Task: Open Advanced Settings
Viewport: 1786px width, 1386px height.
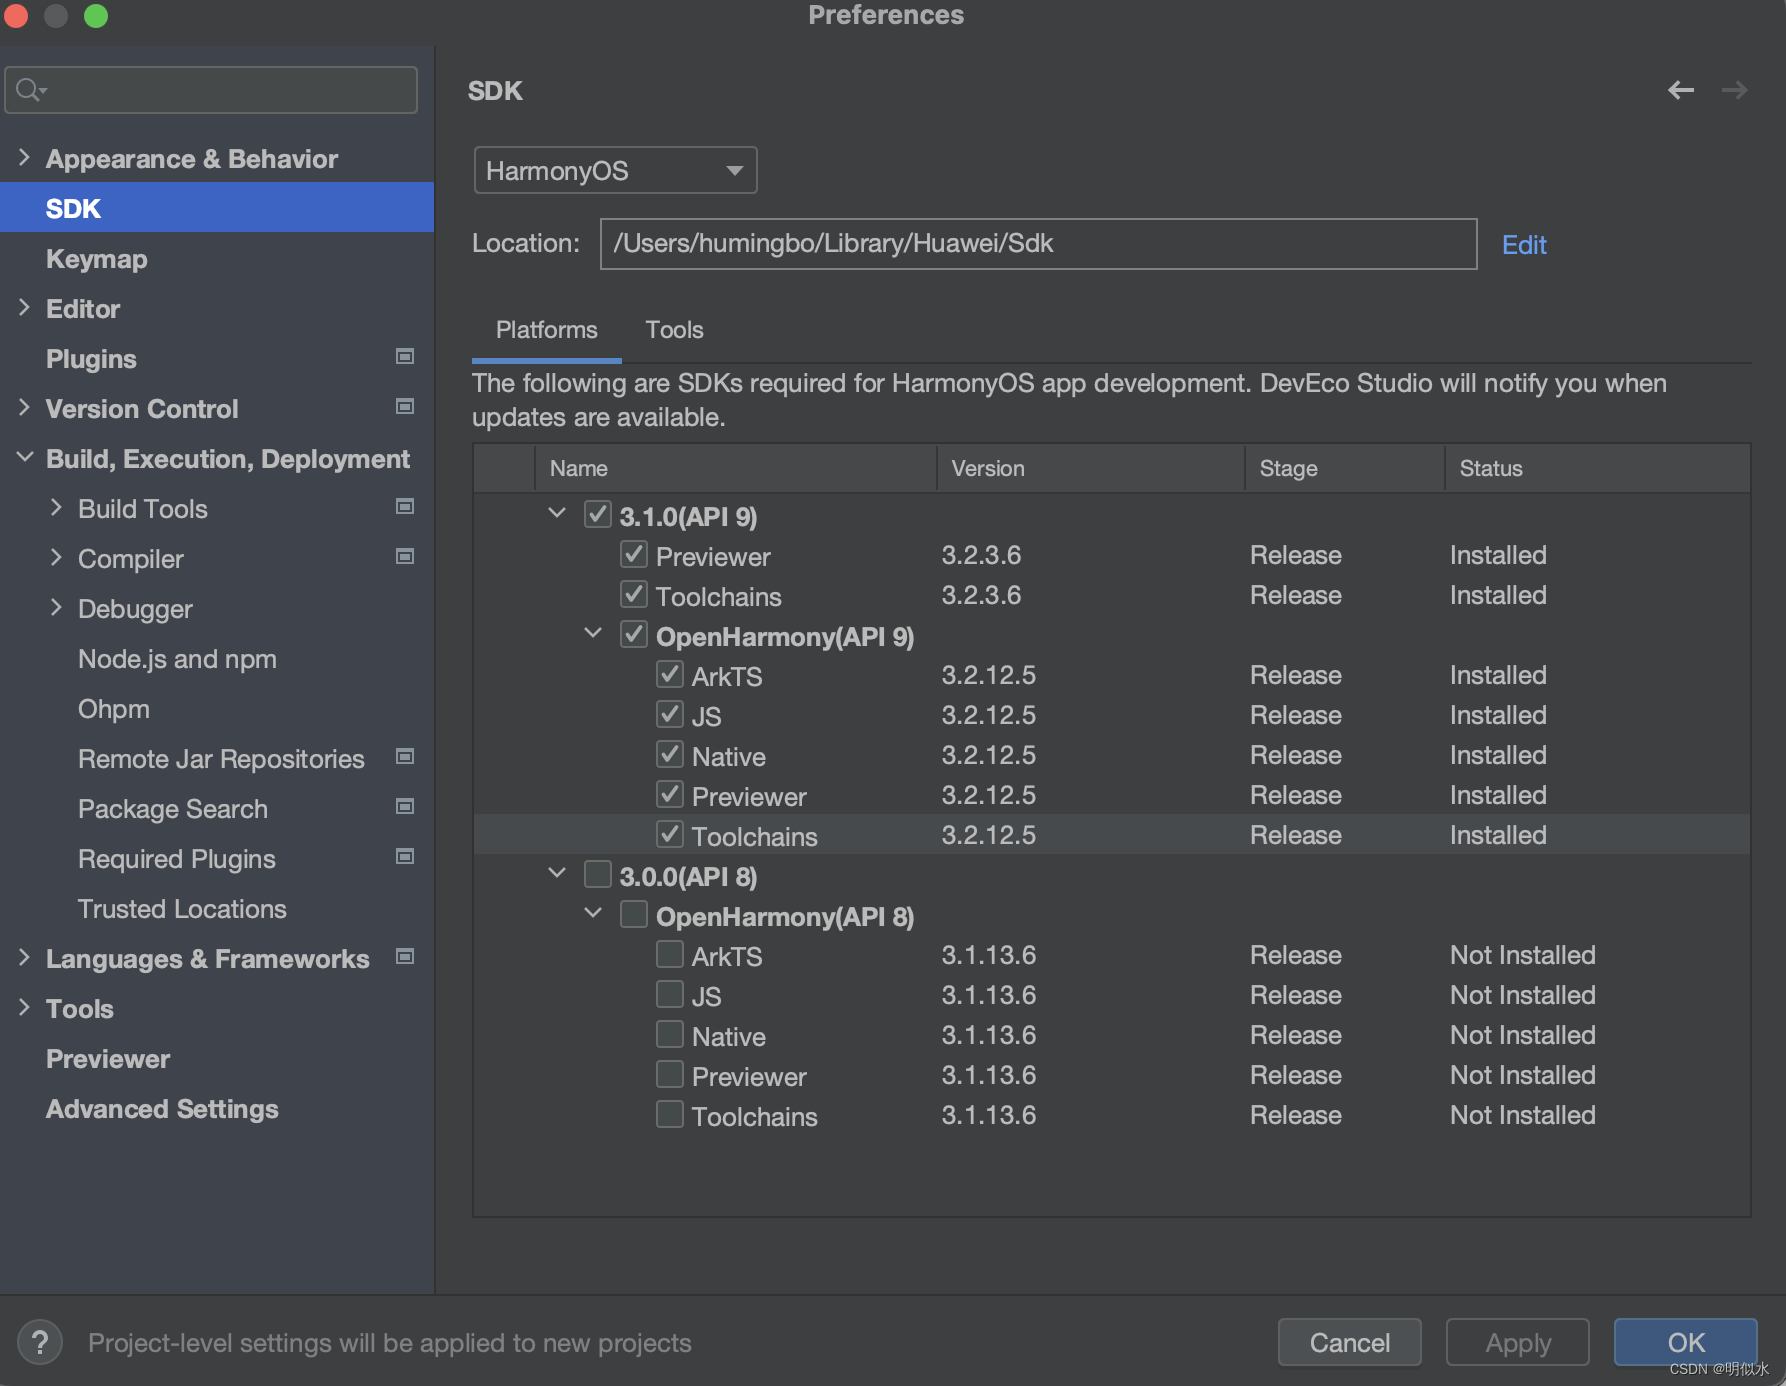Action: click(x=162, y=1109)
